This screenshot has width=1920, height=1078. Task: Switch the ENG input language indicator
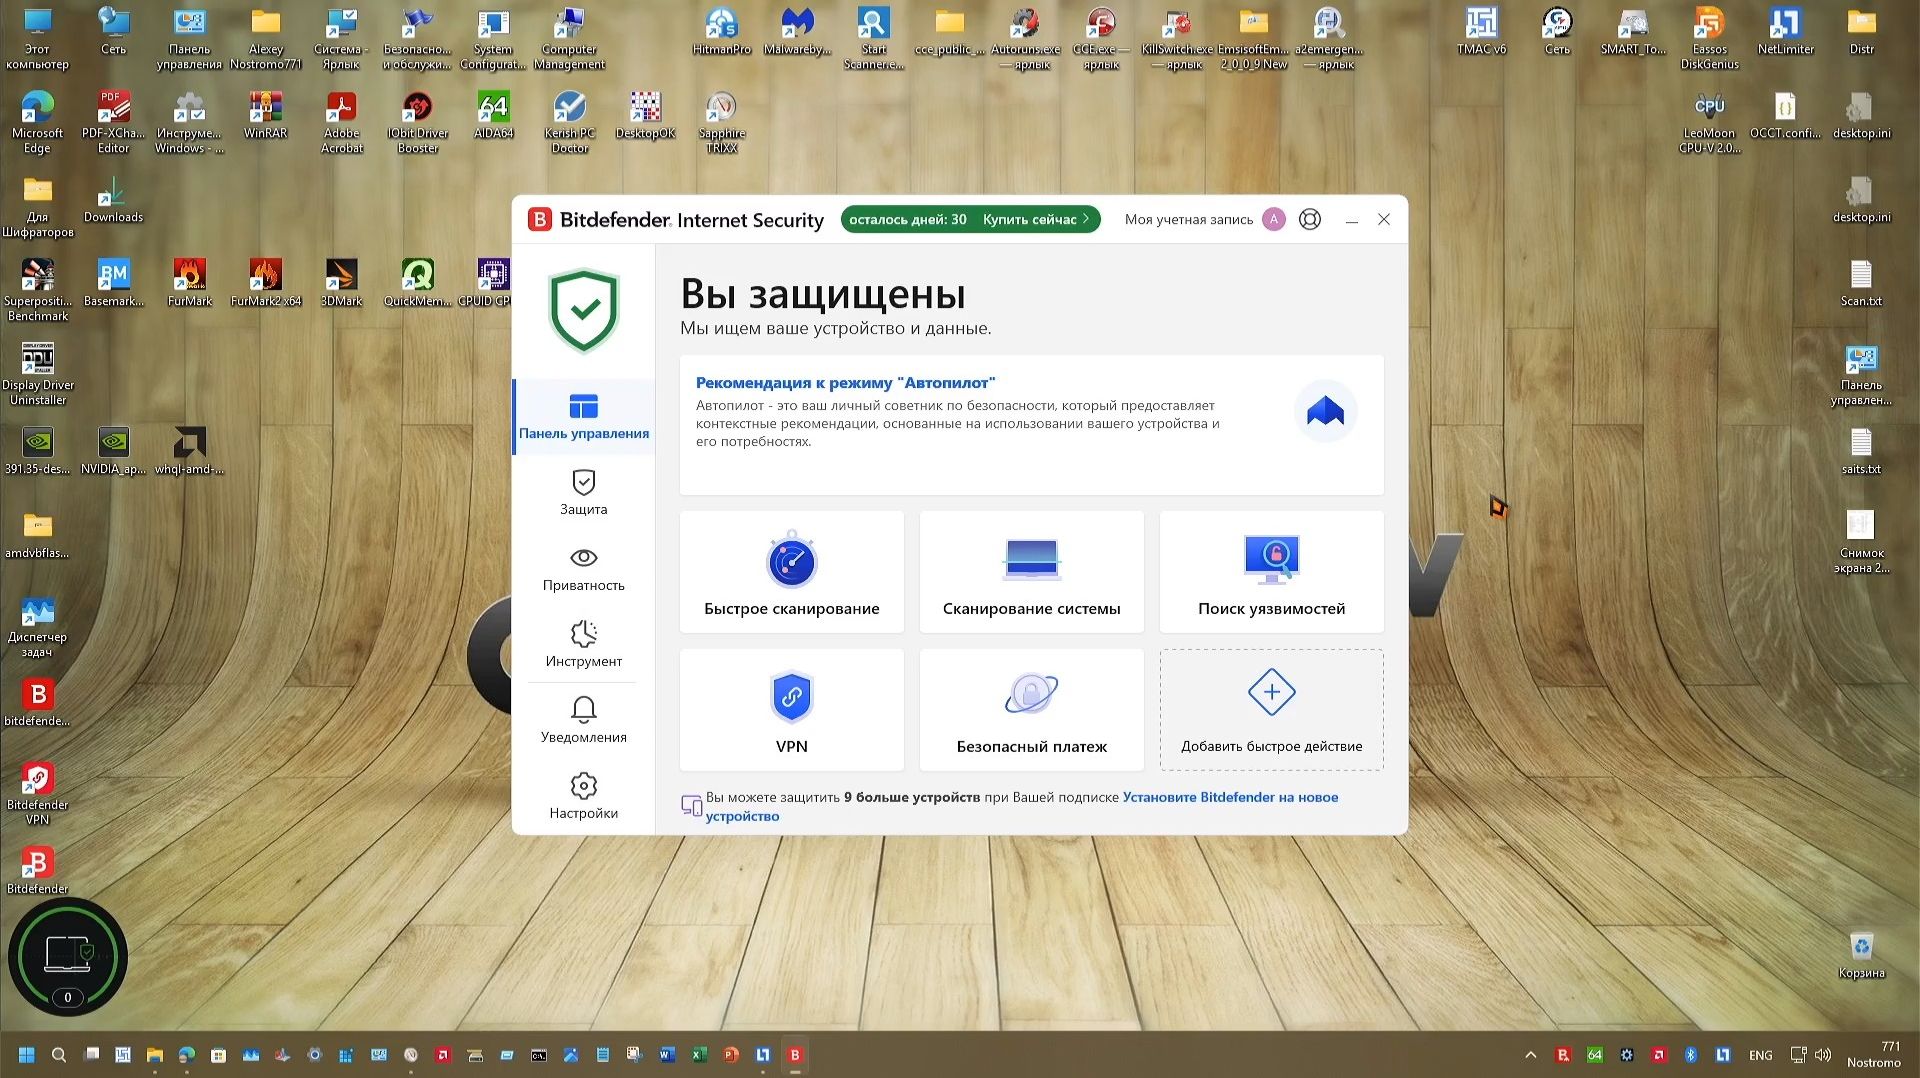[1761, 1055]
